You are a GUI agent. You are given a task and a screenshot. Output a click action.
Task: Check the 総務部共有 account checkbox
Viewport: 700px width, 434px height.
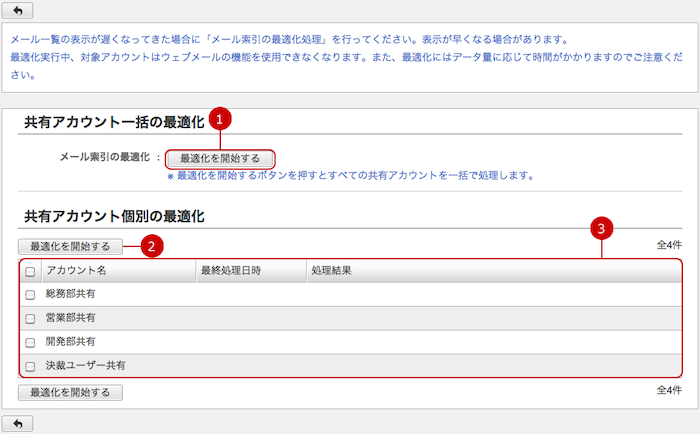coord(30,295)
